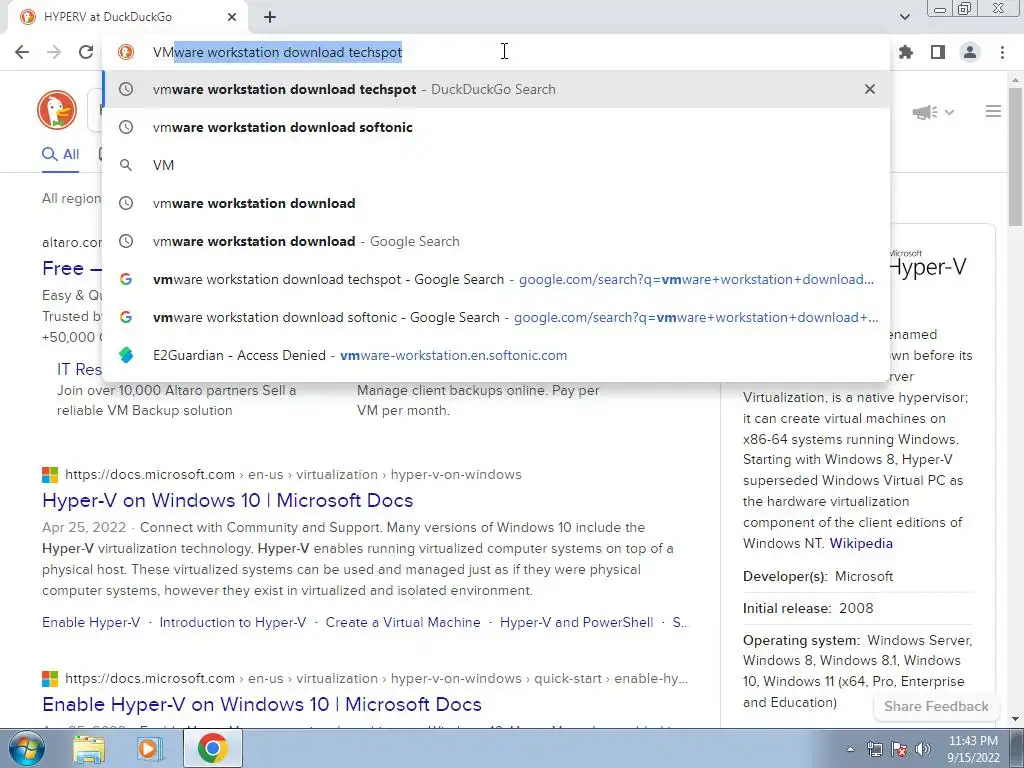Screen dimensions: 1024x768
Task: Click 'Developer(s): Microsoft' text
Action: pos(818,576)
